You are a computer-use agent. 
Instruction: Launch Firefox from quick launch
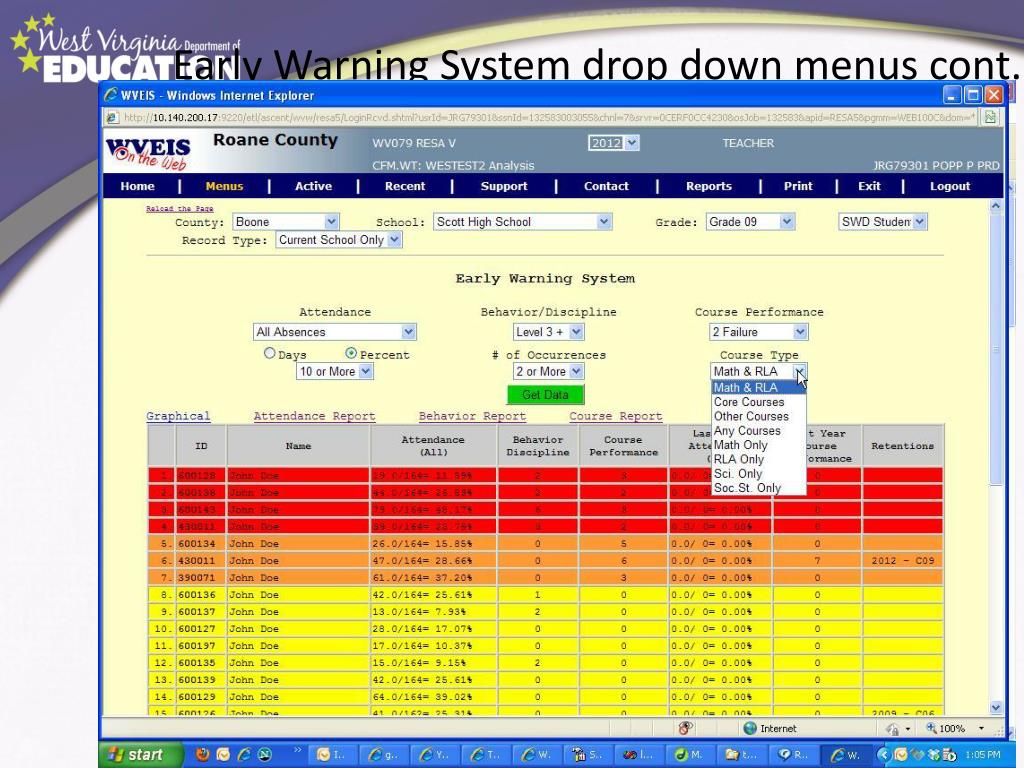point(203,755)
